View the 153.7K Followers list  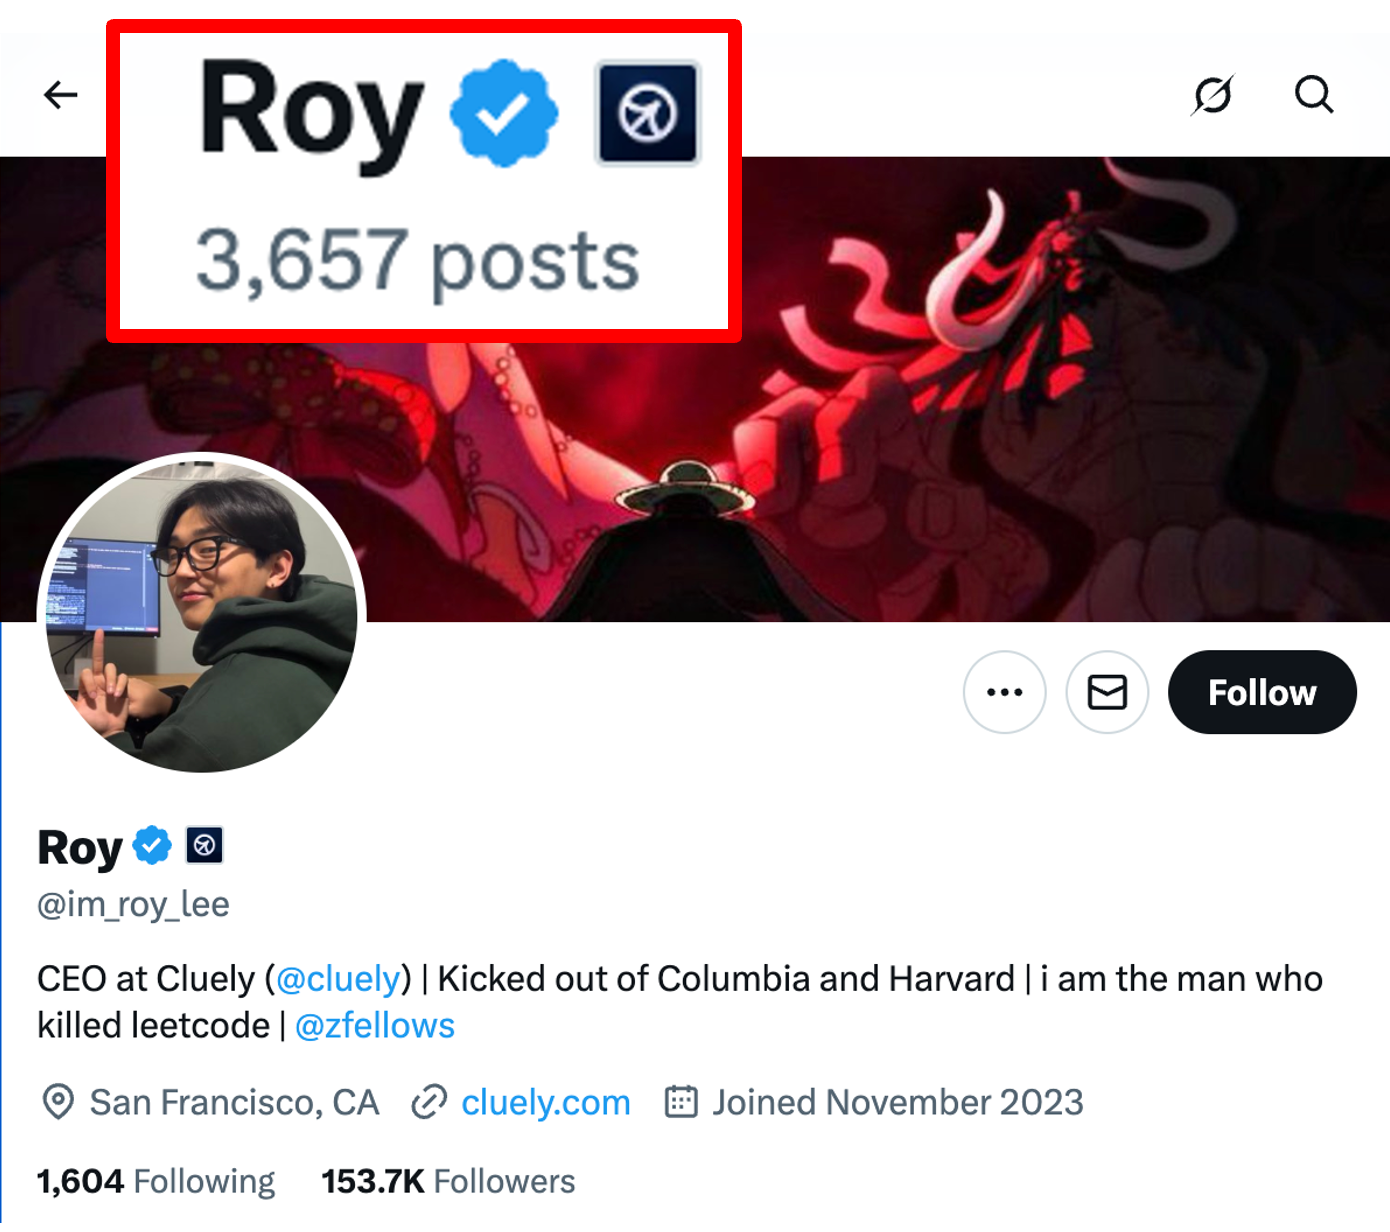448,1181
